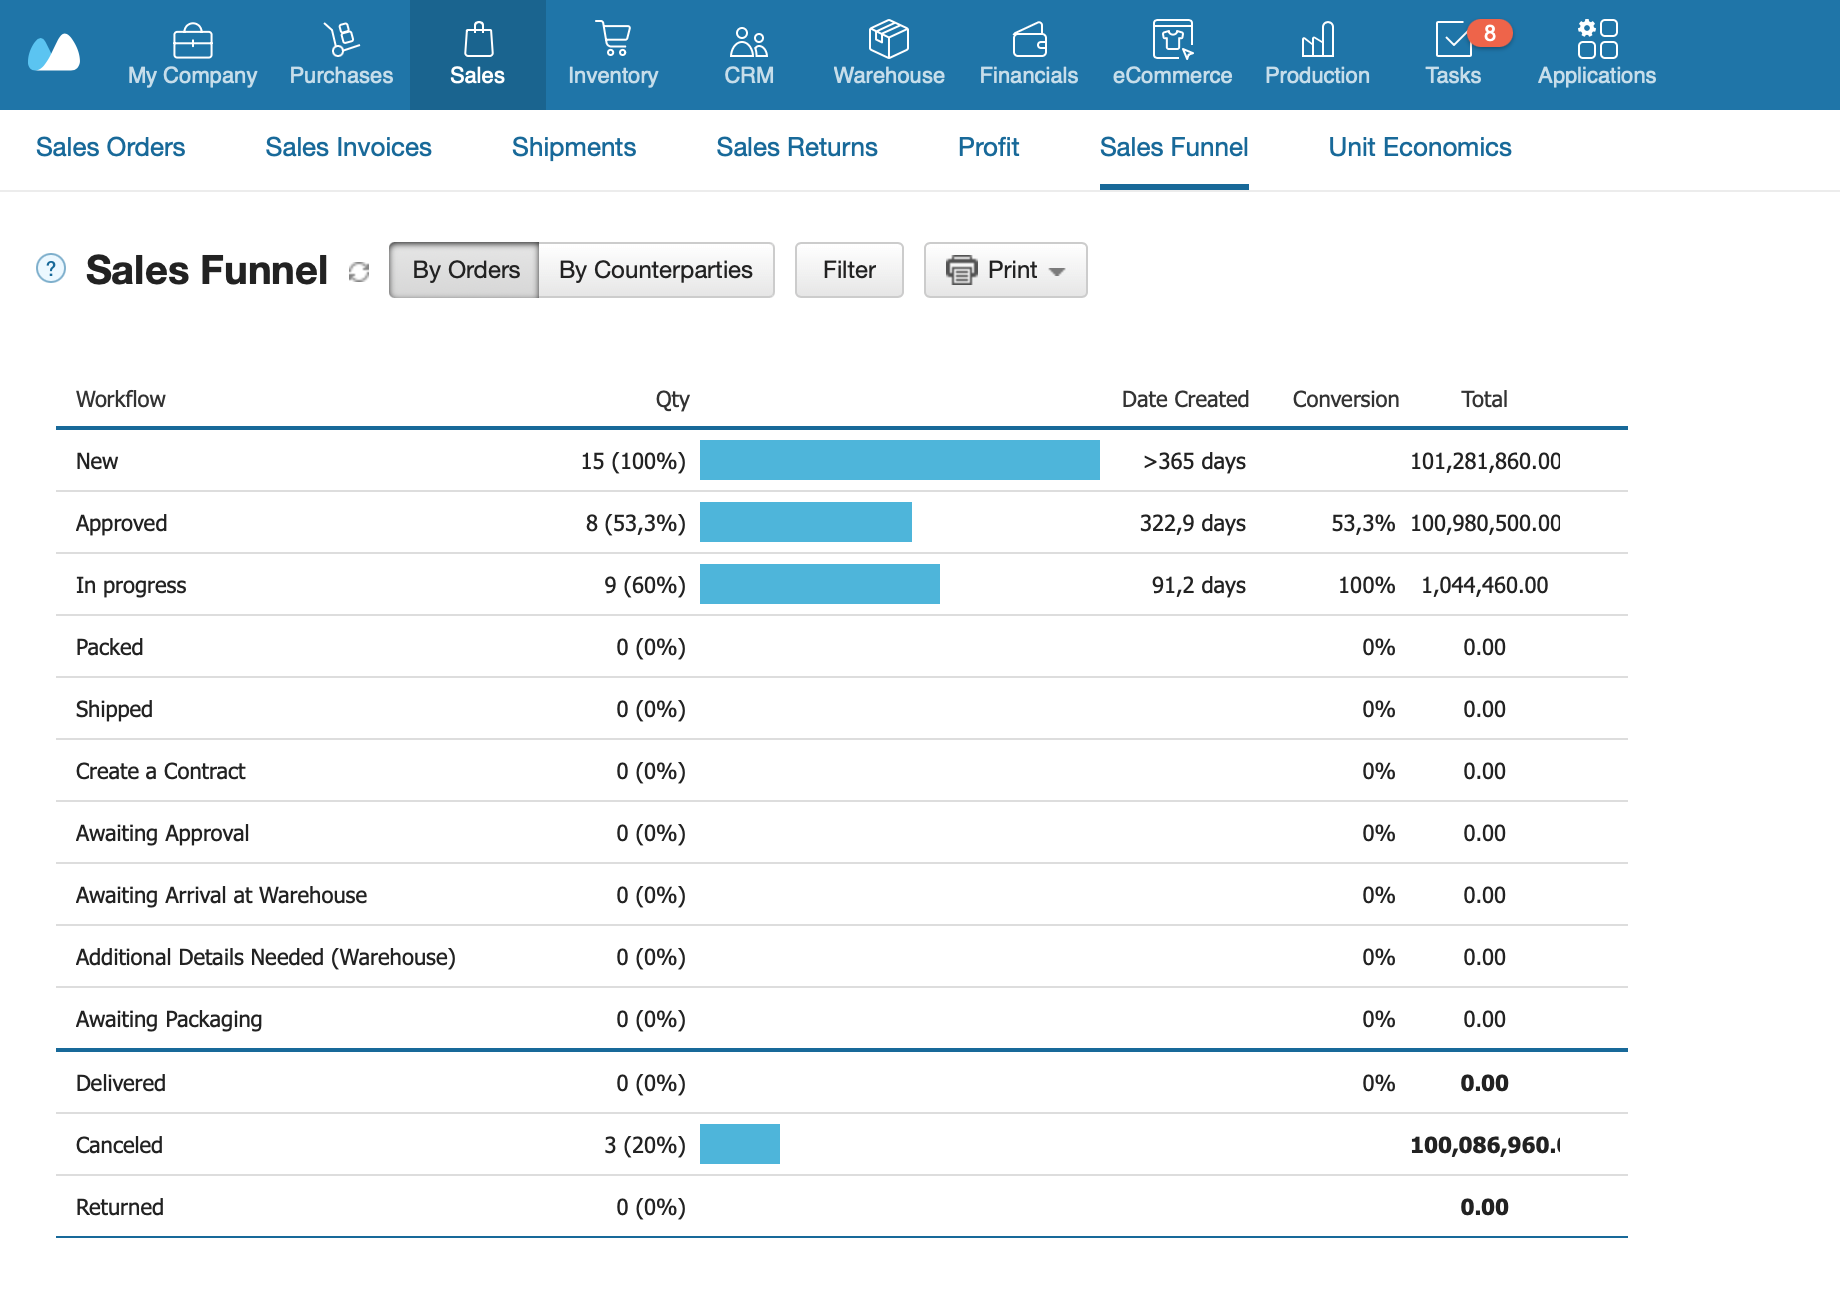Click the Qty column header

pyautogui.click(x=672, y=399)
